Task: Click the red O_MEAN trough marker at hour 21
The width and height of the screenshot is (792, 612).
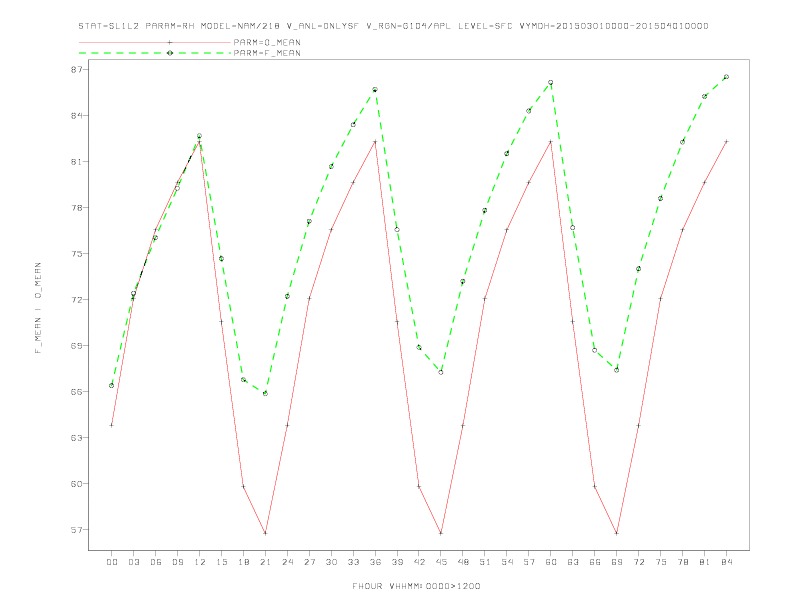Action: coord(265,533)
